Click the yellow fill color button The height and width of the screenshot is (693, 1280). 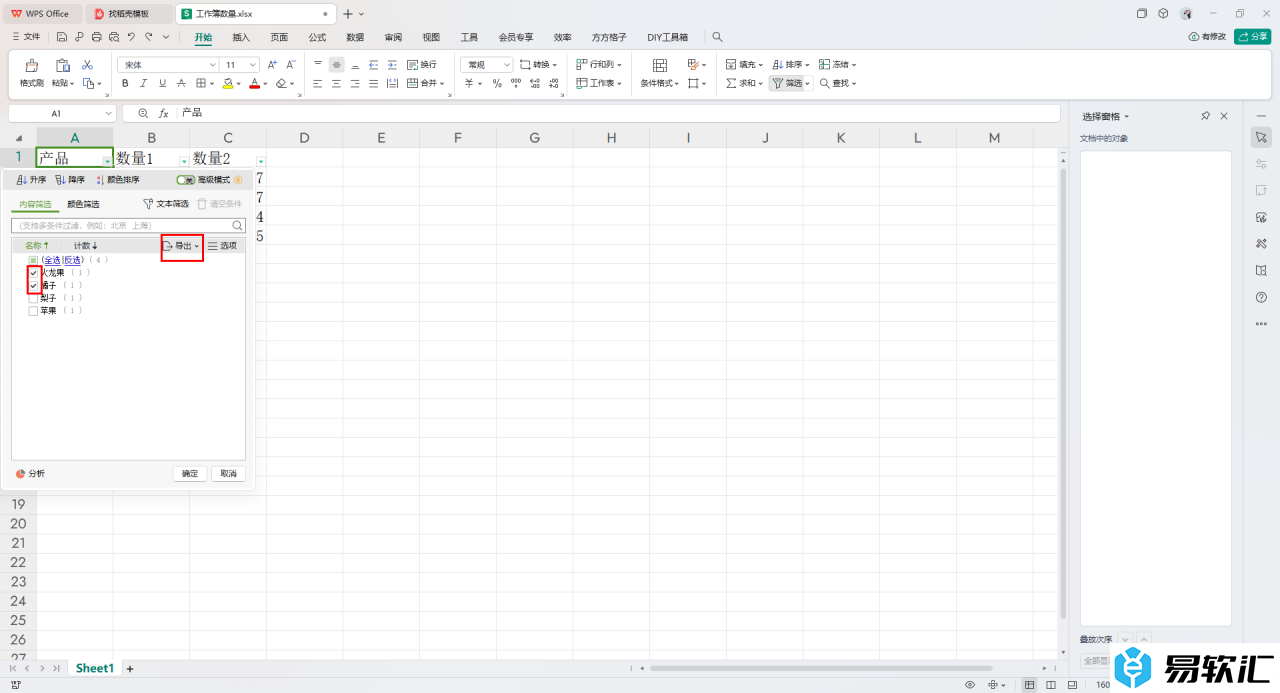pyautogui.click(x=229, y=83)
